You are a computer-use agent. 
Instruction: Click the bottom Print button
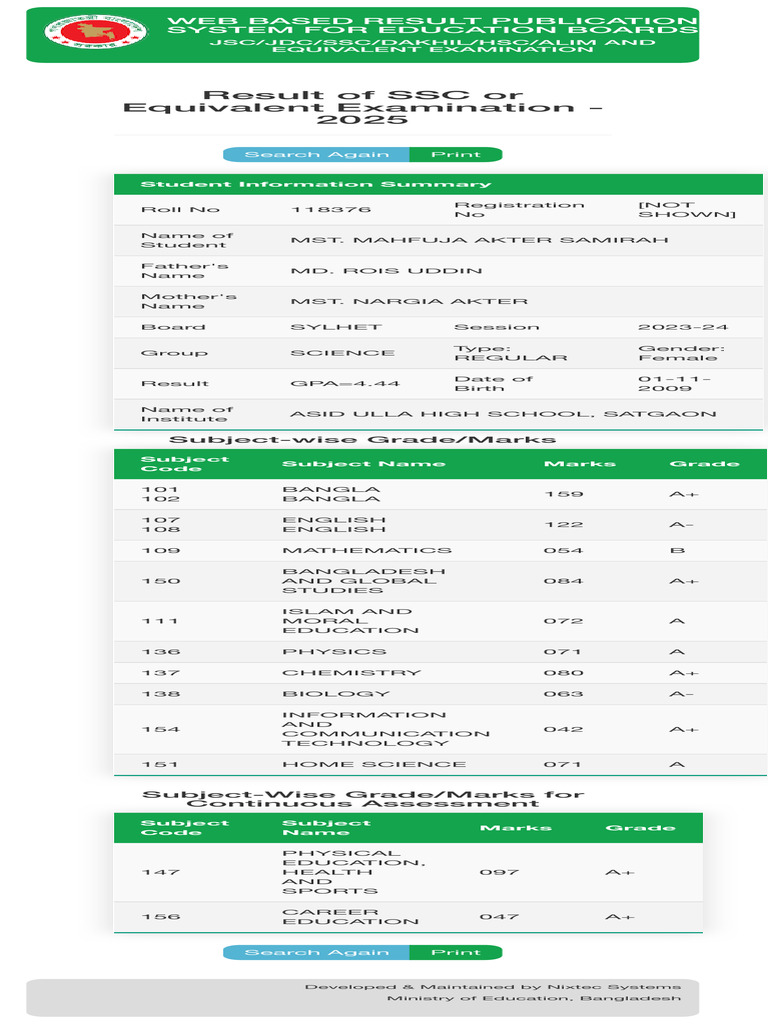click(x=456, y=953)
